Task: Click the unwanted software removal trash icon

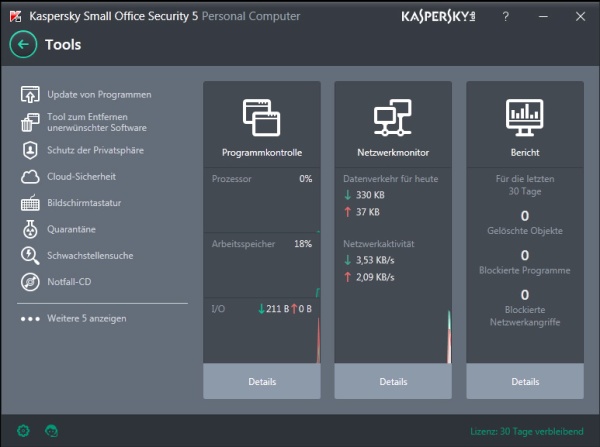Action: 30,122
